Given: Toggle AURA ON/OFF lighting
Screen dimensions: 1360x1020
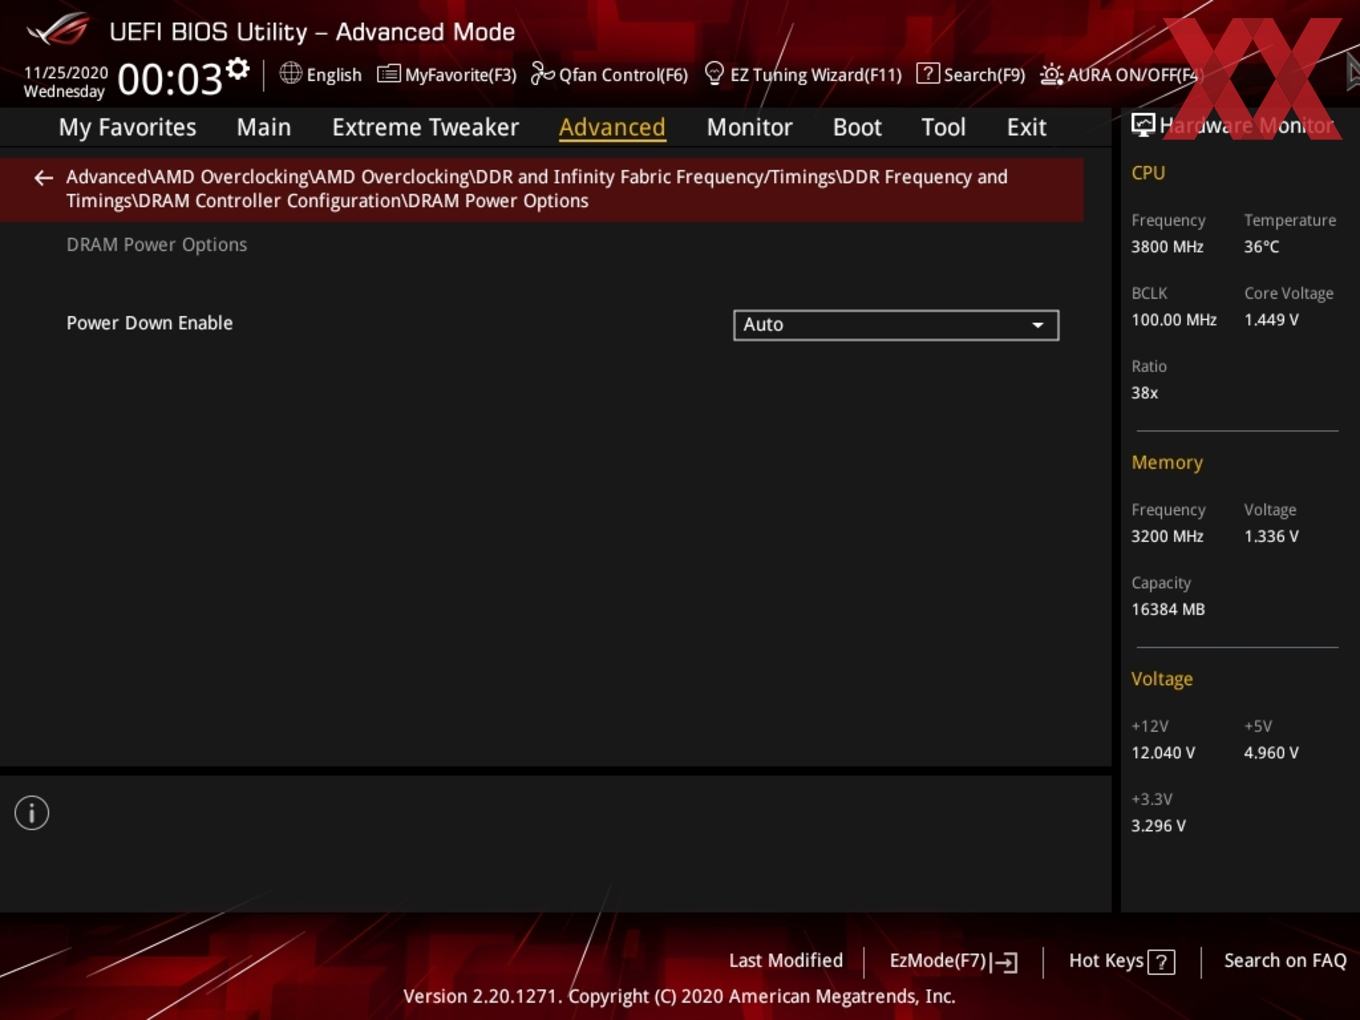Looking at the screenshot, I should point(1119,74).
